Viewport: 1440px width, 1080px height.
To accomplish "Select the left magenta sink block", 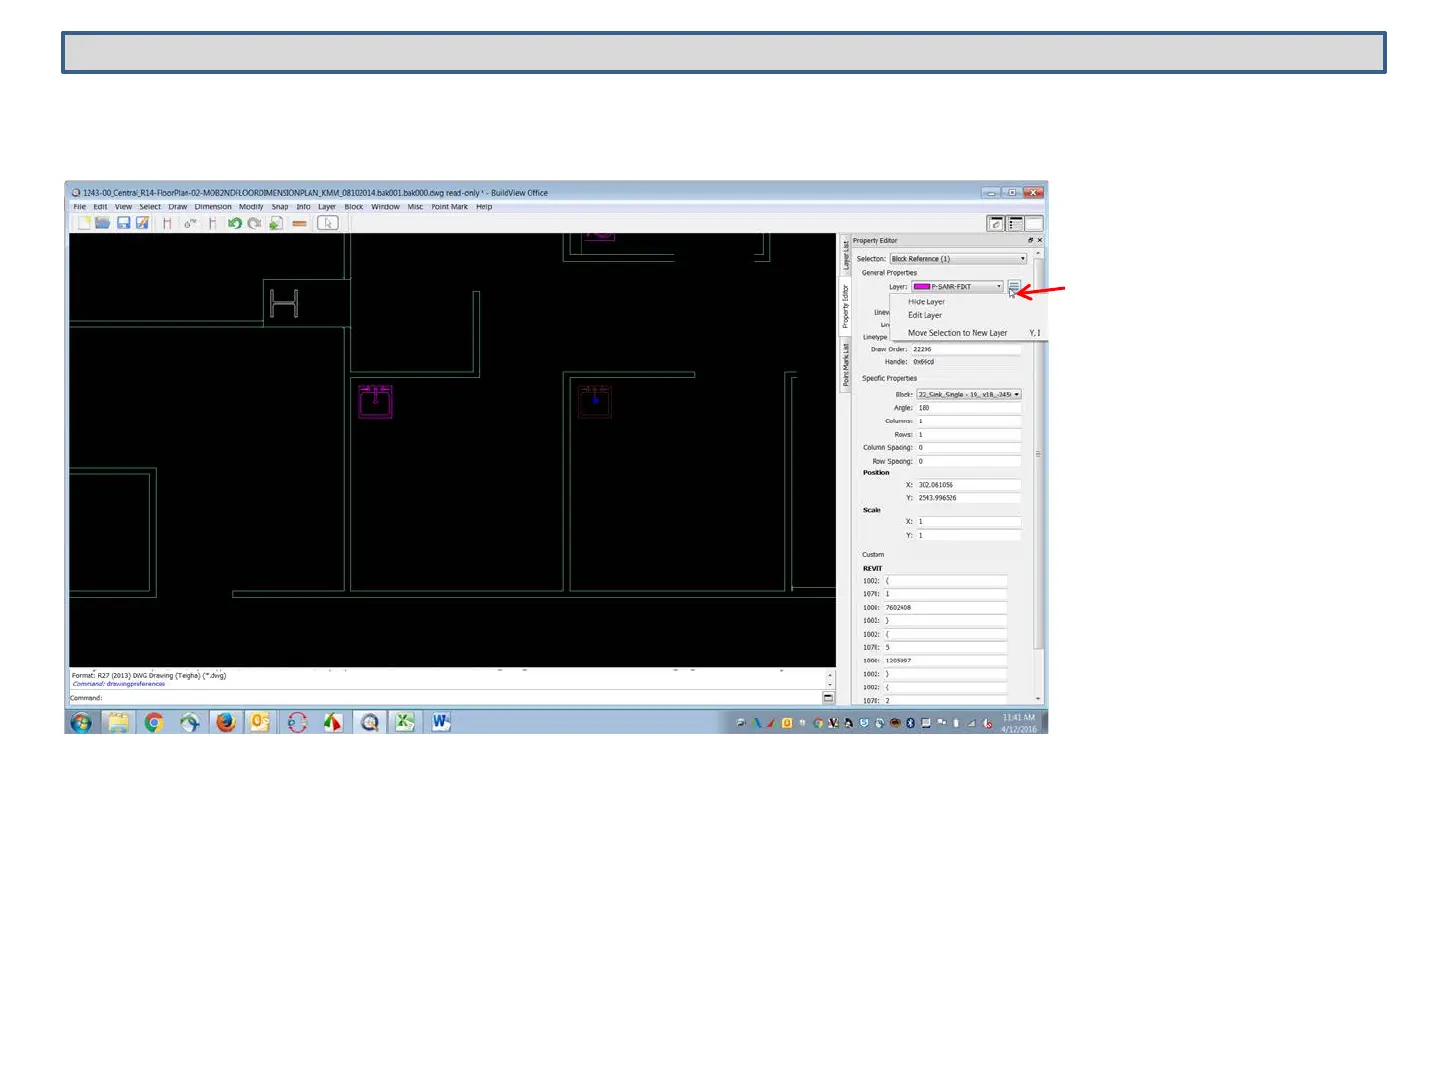I will click(375, 401).
